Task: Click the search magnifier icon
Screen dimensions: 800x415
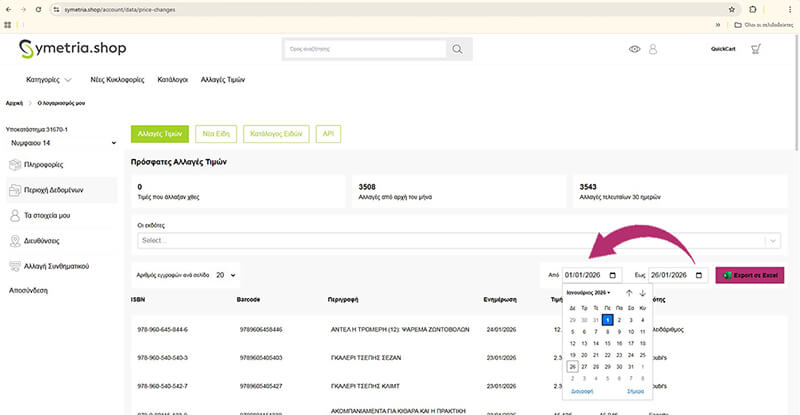Action: click(x=457, y=48)
